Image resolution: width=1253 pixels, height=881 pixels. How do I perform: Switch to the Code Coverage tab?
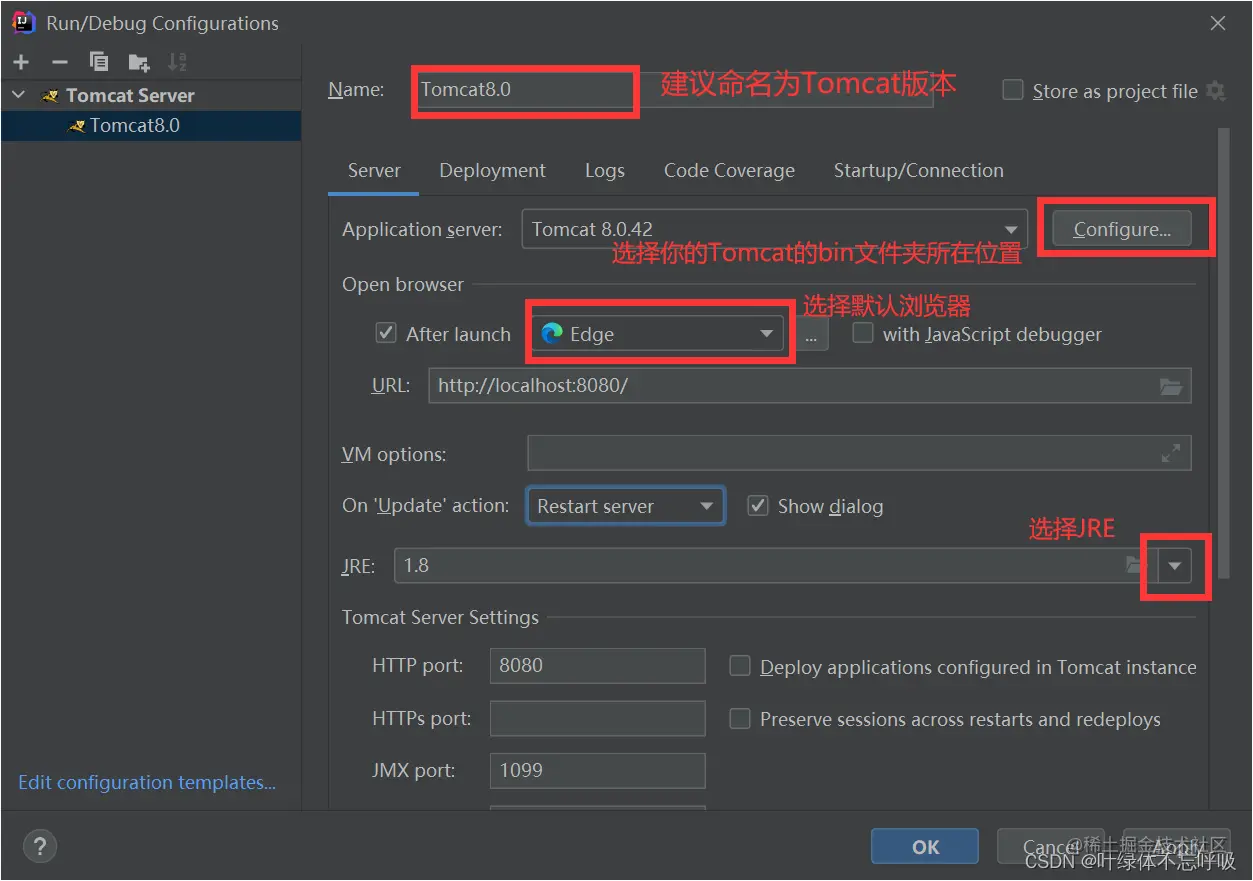pos(729,170)
